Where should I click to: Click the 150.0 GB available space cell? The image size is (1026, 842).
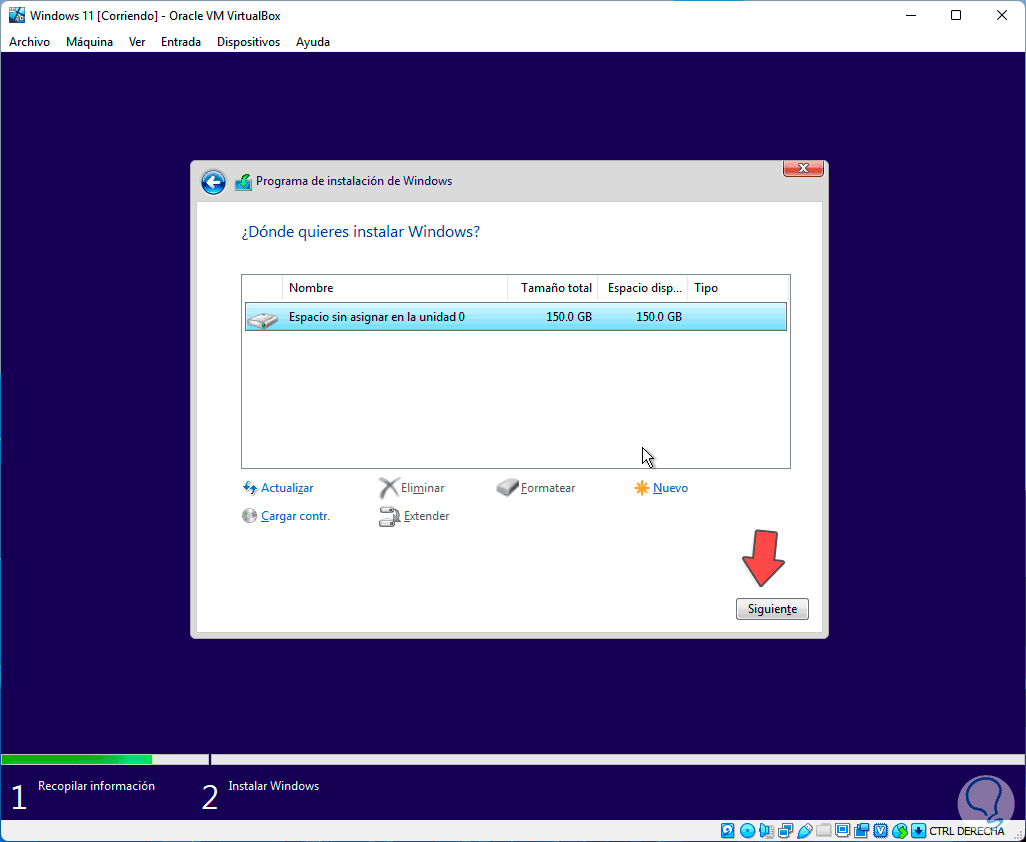tap(659, 317)
